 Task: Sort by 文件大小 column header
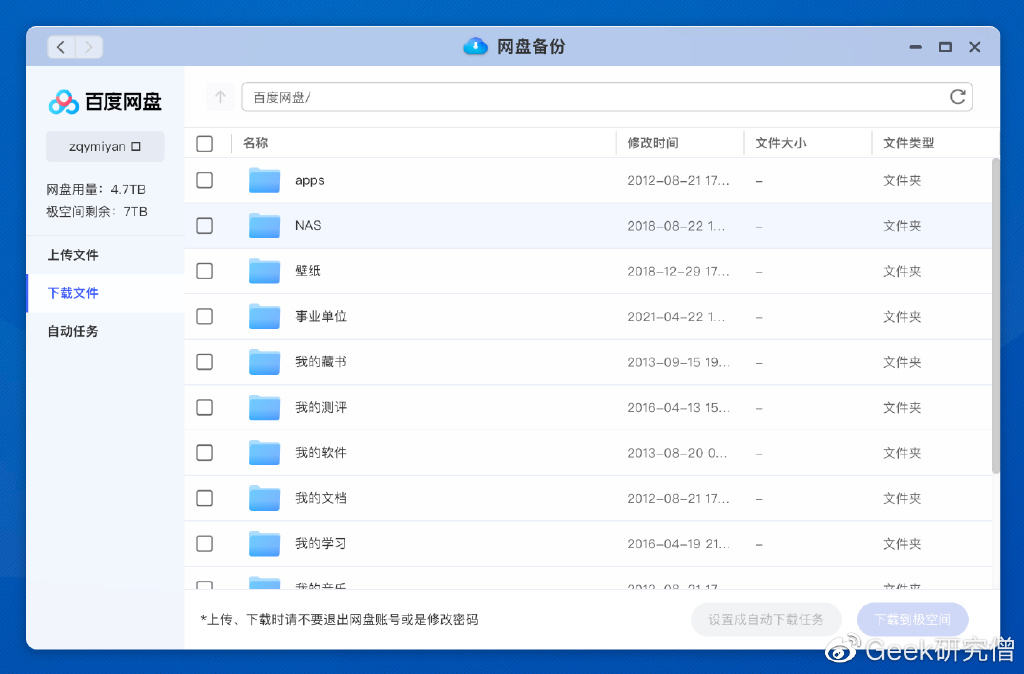(x=781, y=143)
